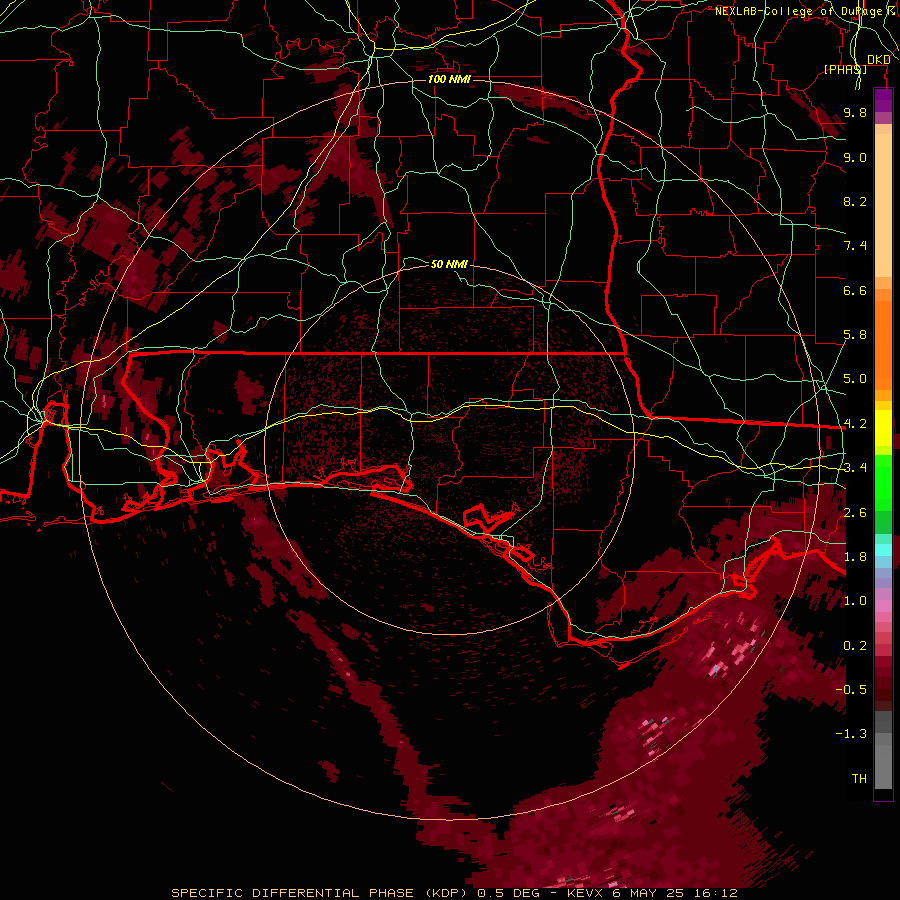This screenshot has width=900, height=900.
Task: Click the orange band of the color bar
Action: tap(883, 339)
